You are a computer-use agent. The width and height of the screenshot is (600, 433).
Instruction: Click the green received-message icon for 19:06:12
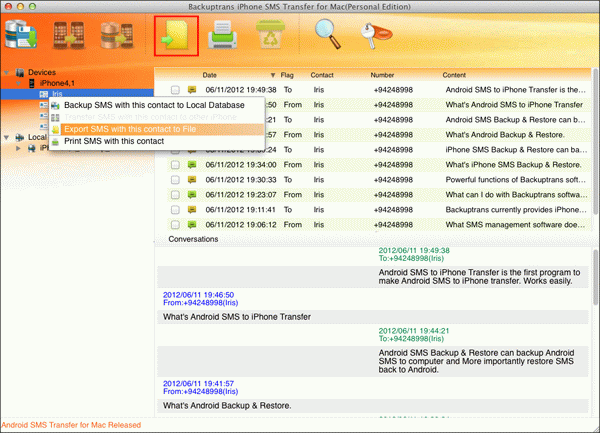192,225
